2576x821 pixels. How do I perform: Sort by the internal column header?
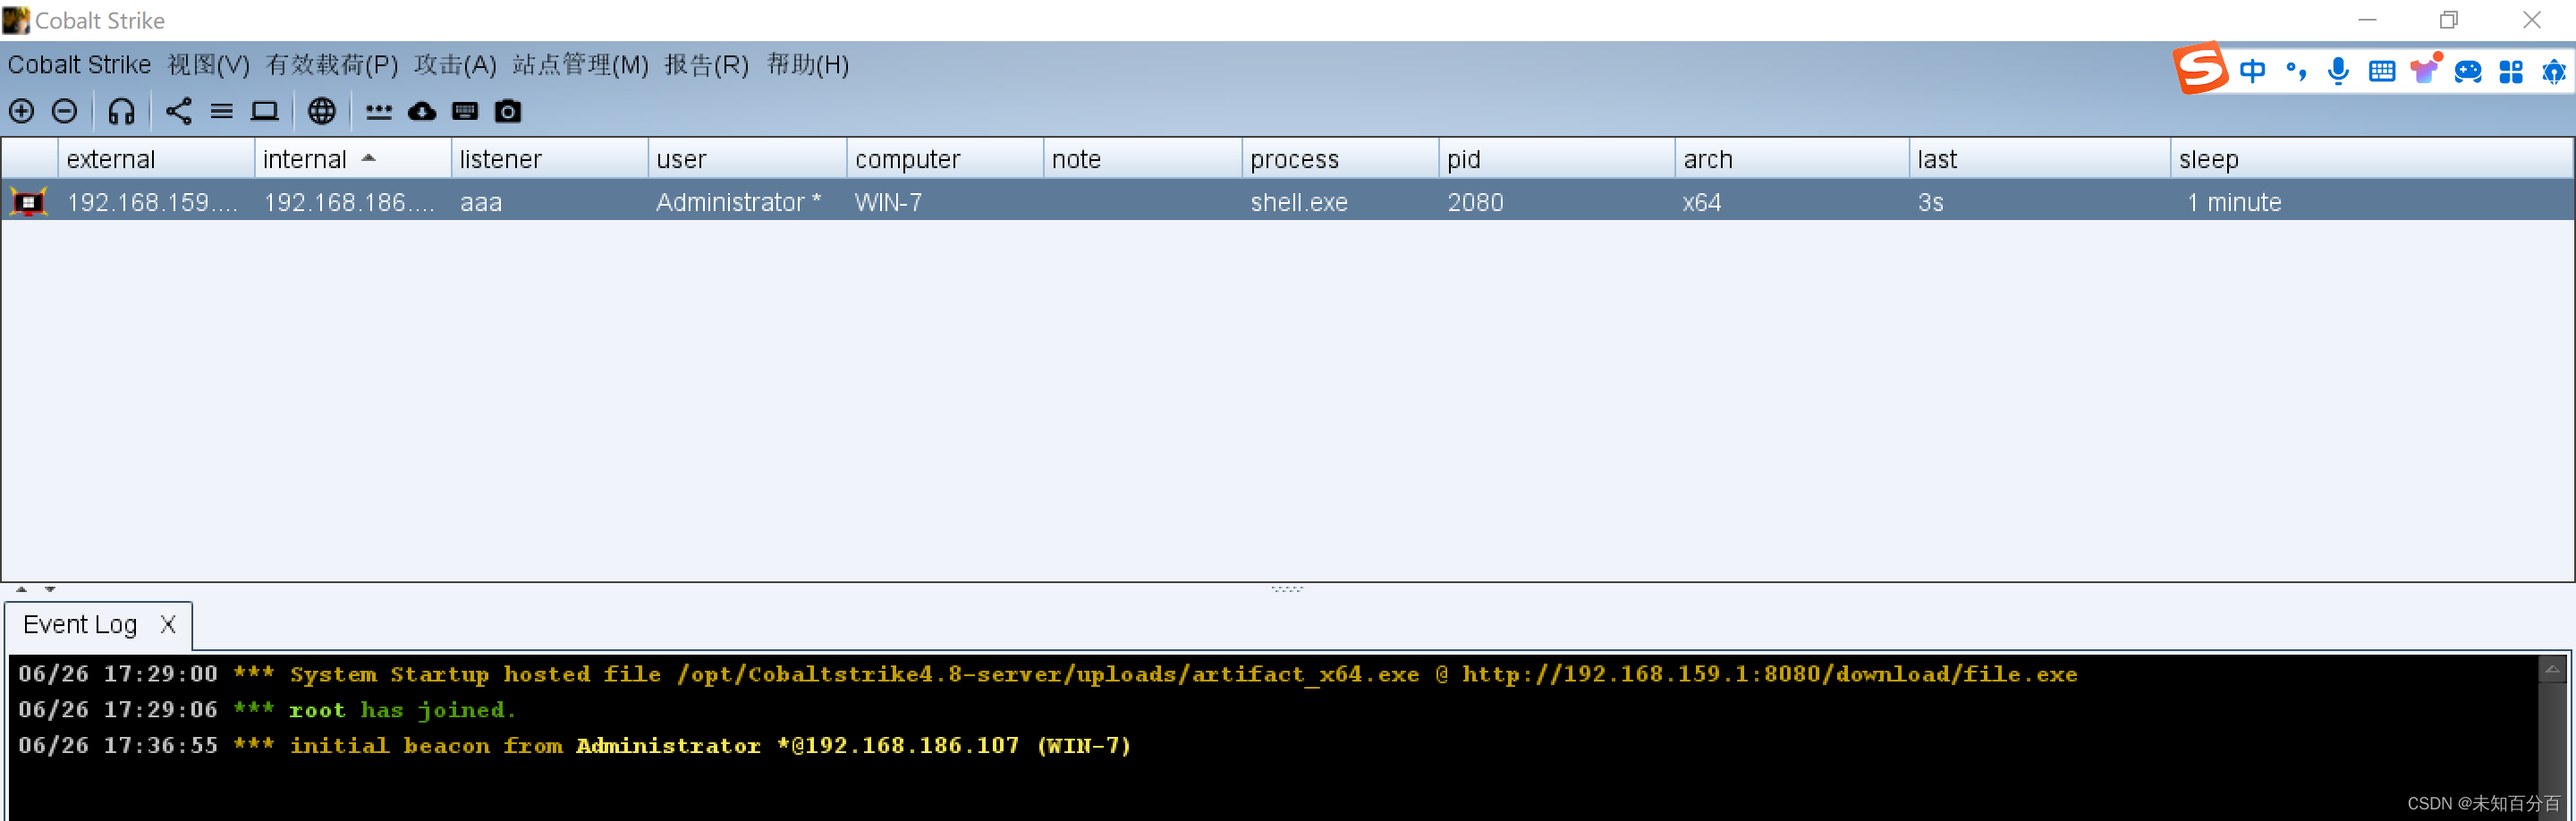pos(352,159)
